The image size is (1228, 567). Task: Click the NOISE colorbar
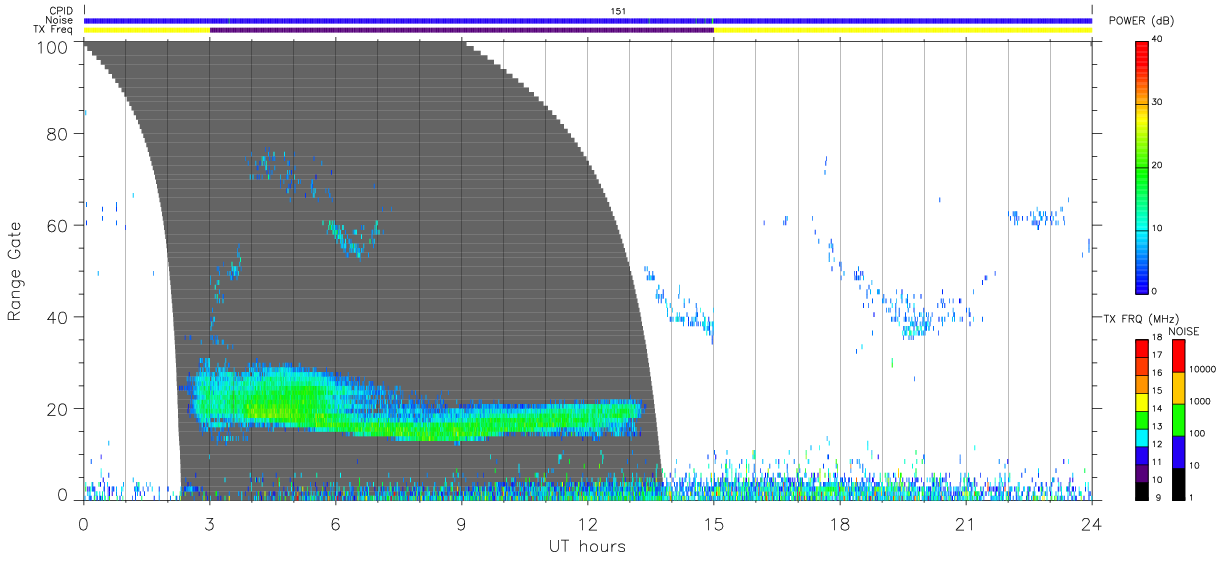coord(1178,419)
